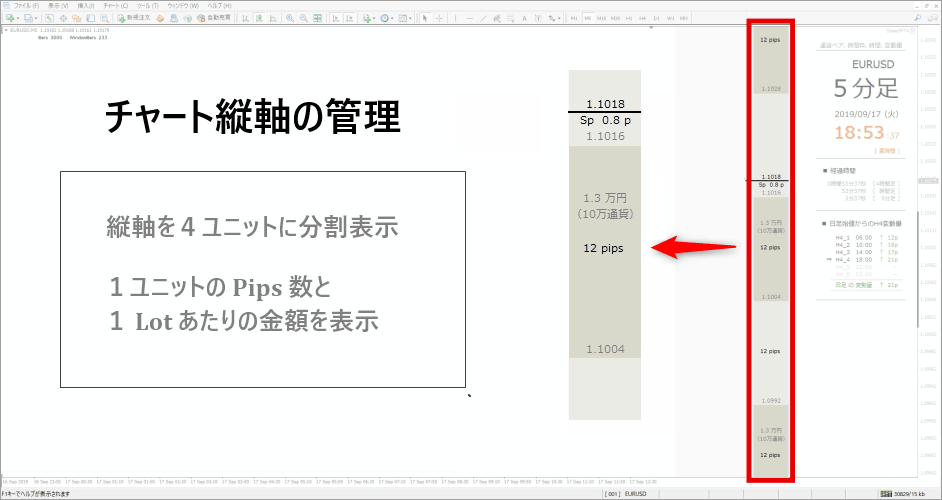This screenshot has height=500, width=942.
Task: Switch to MN timeframe button
Action: click(684, 18)
